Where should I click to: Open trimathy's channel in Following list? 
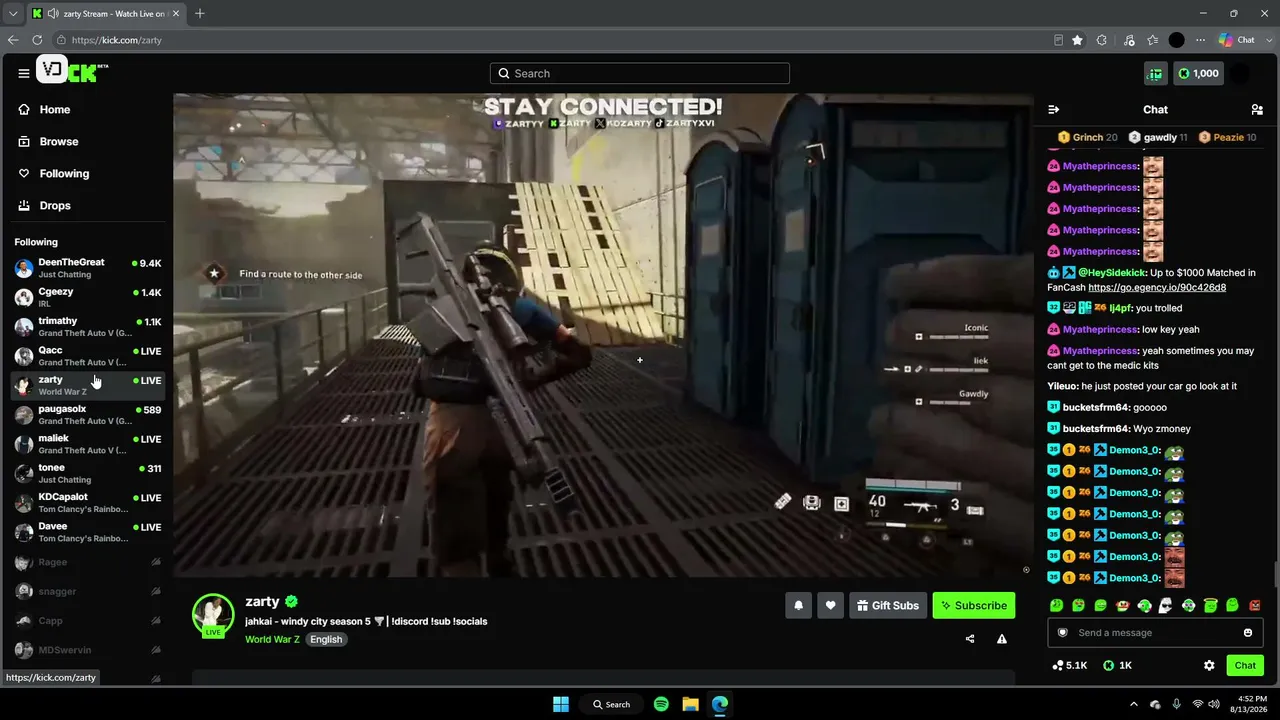tap(88, 326)
